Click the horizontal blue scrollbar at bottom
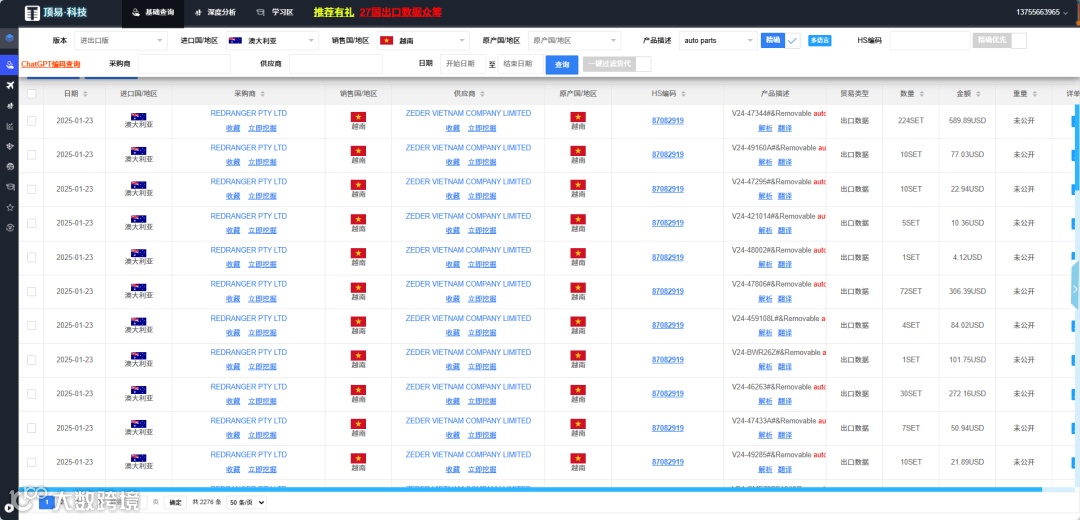The width and height of the screenshot is (1080, 520). coord(530,490)
